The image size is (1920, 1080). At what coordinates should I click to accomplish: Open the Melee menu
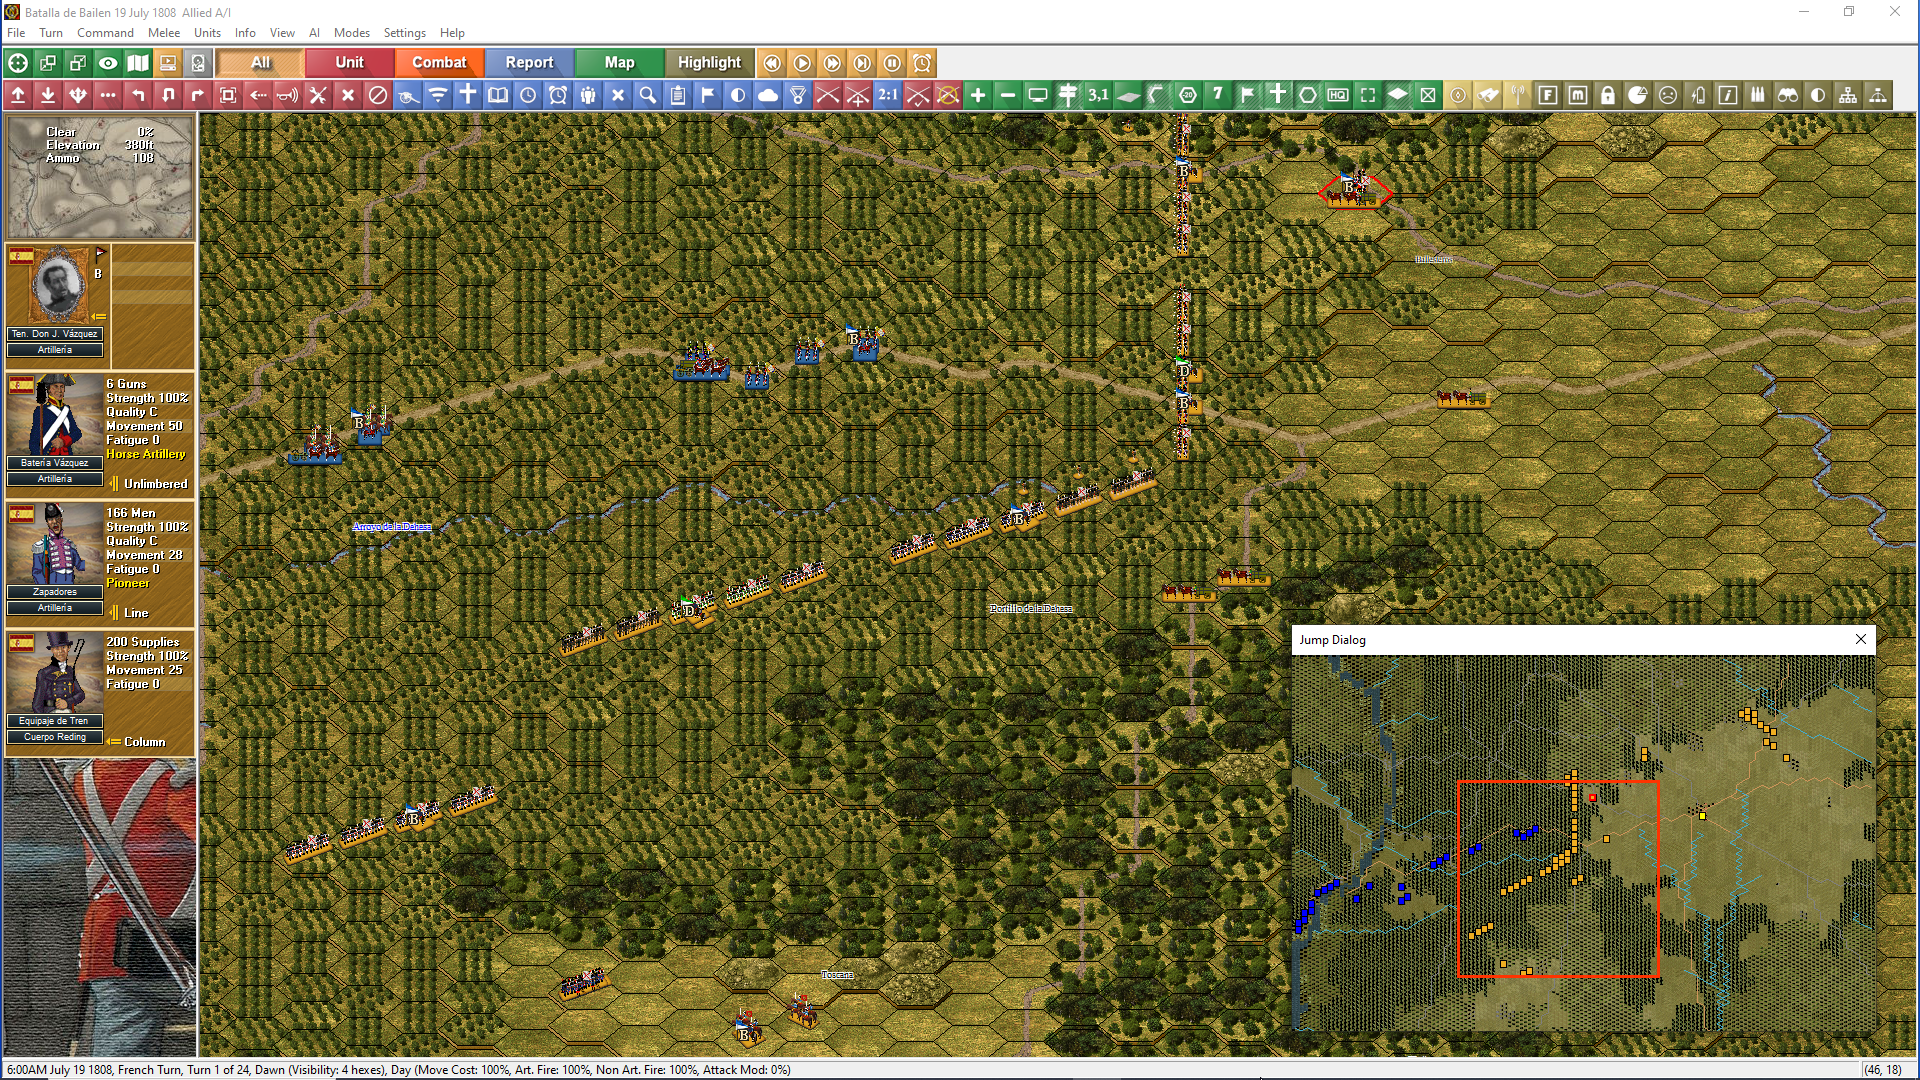164,33
